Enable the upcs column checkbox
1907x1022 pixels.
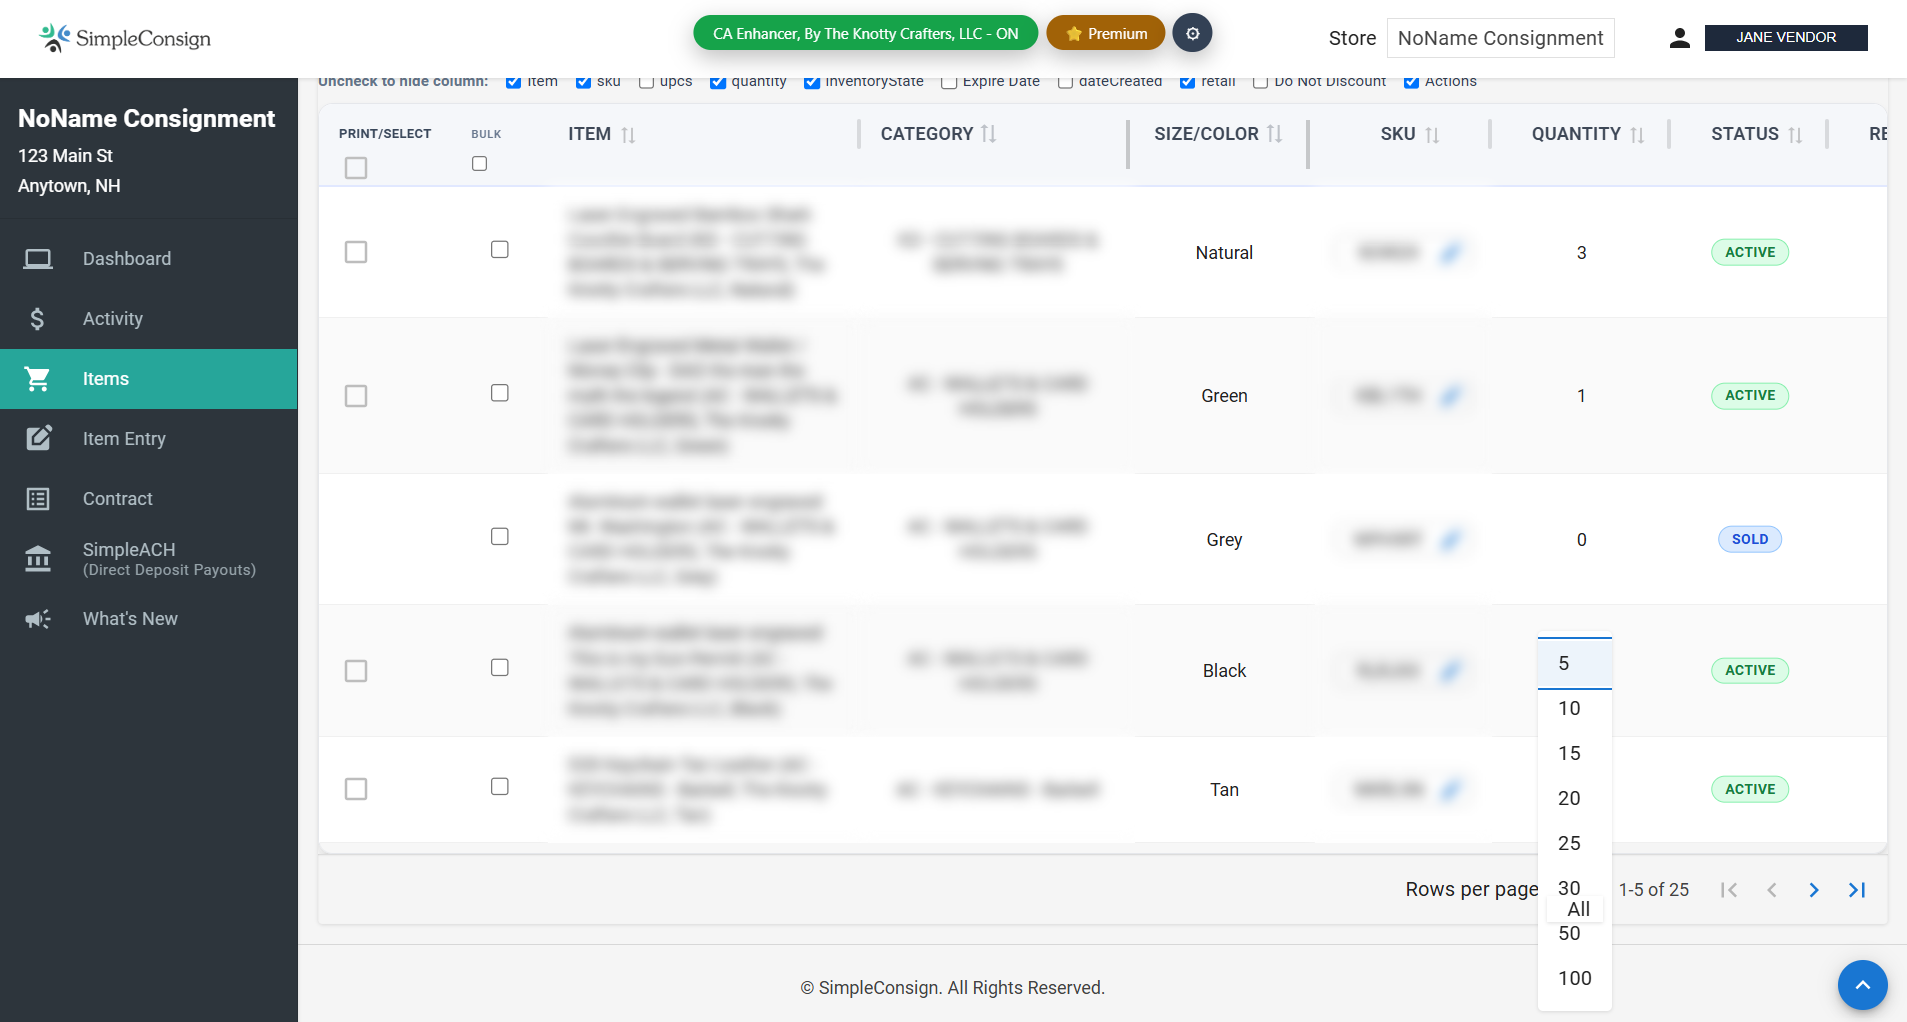[647, 82]
